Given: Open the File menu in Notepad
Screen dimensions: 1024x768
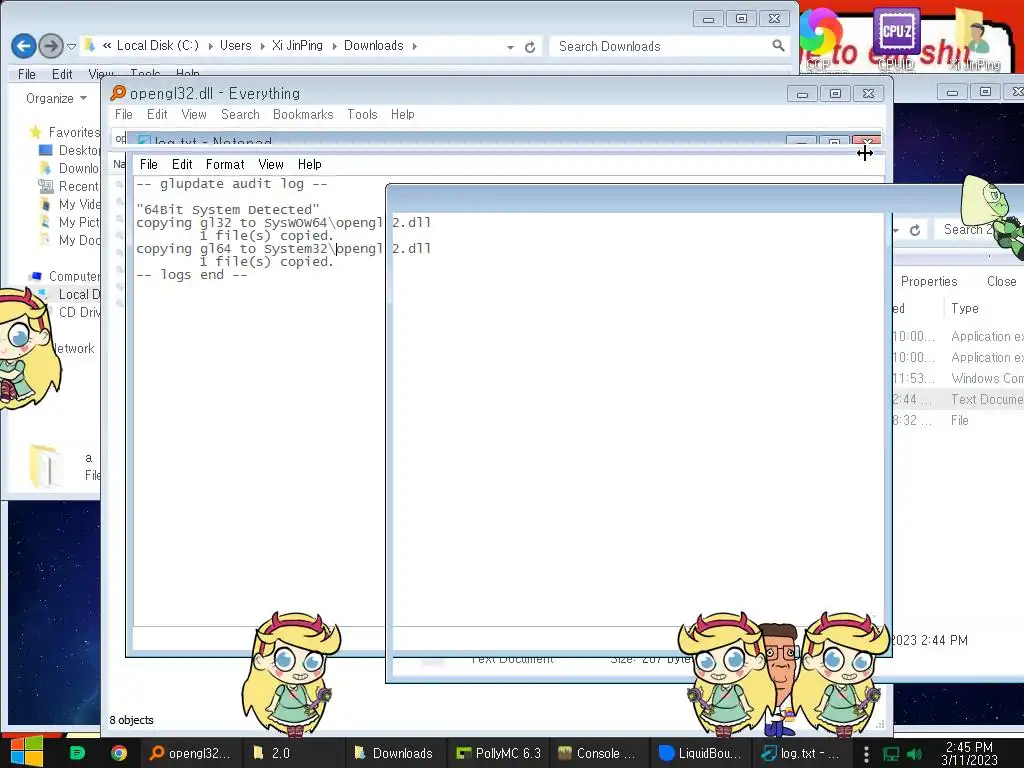Looking at the screenshot, I should [149, 165].
